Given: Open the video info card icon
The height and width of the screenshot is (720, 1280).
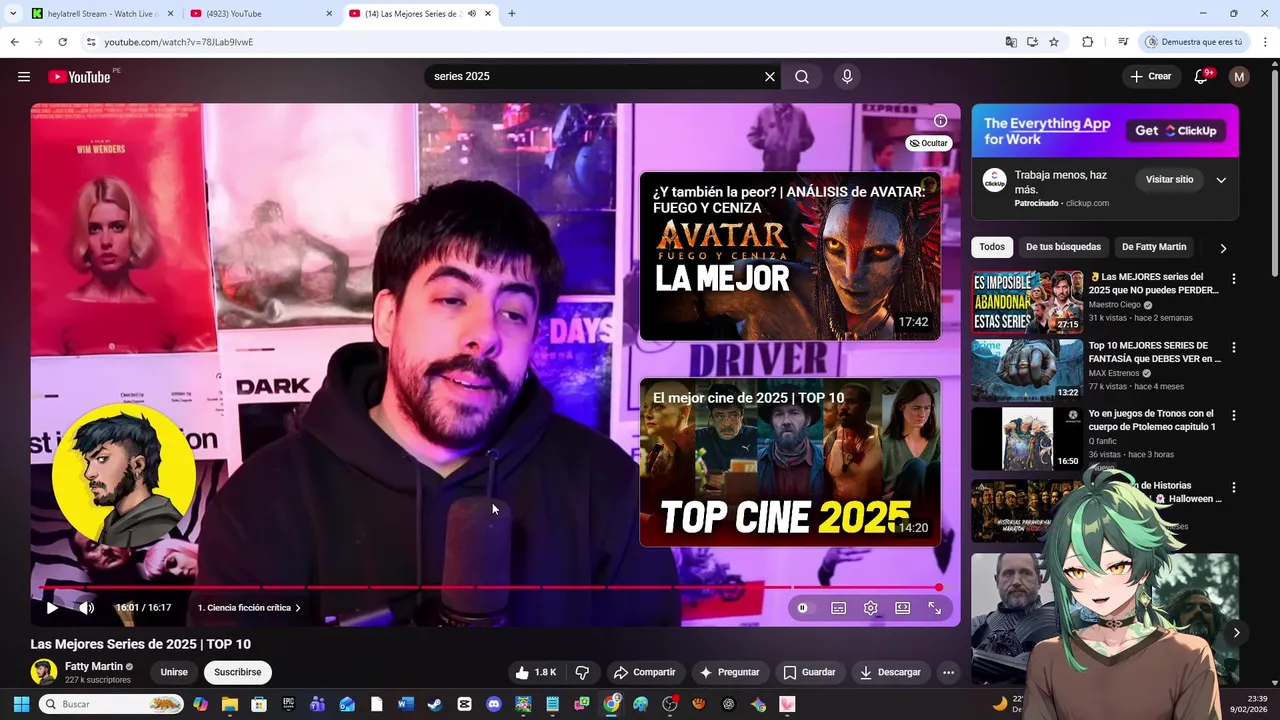Looking at the screenshot, I should click(940, 121).
